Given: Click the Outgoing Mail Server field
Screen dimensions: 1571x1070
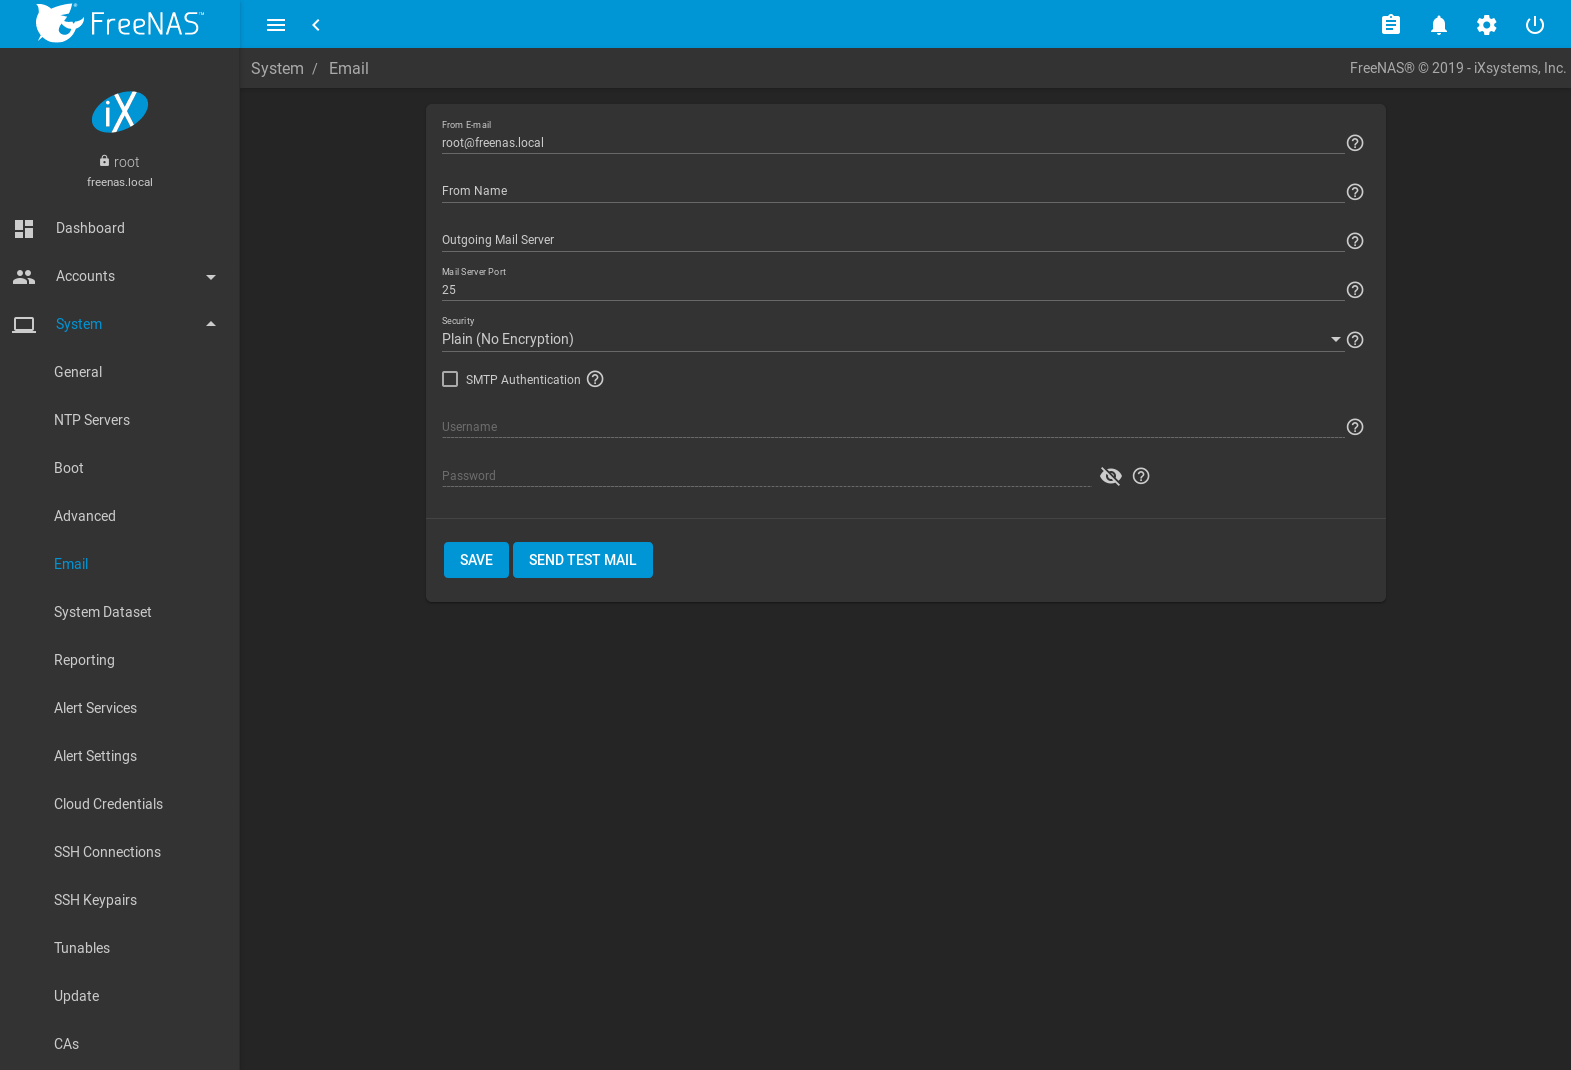Looking at the screenshot, I should click(x=890, y=240).
